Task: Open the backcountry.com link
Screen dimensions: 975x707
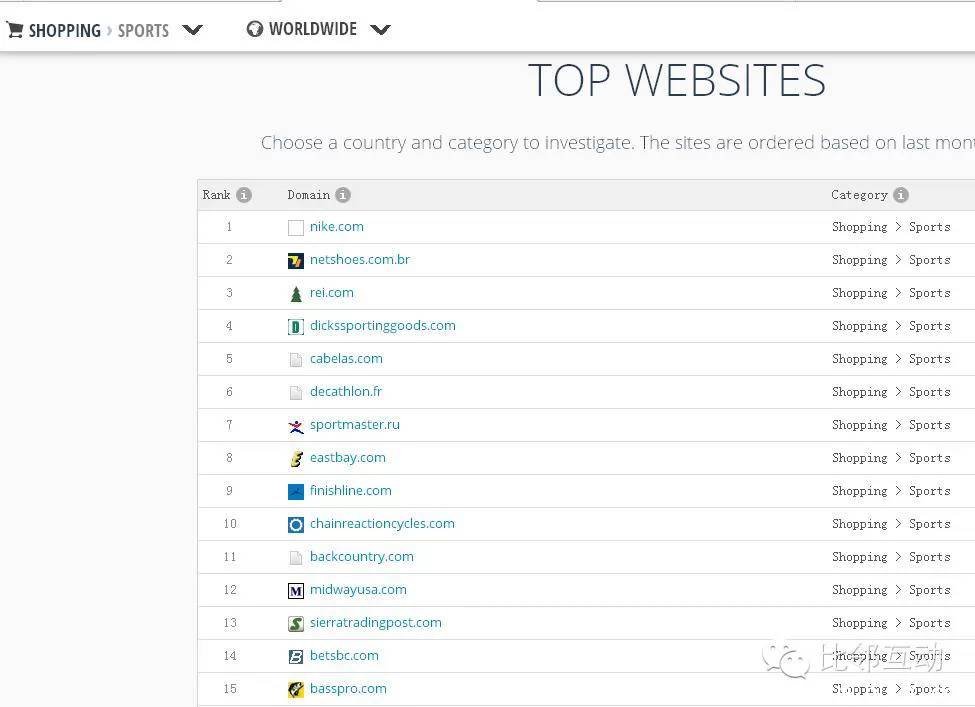Action: tap(362, 557)
